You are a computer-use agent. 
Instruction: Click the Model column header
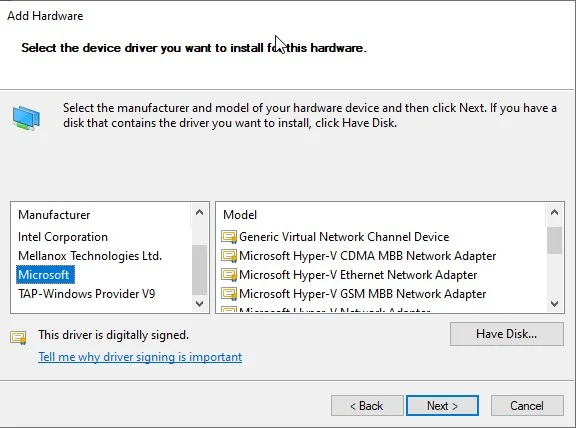[240, 215]
